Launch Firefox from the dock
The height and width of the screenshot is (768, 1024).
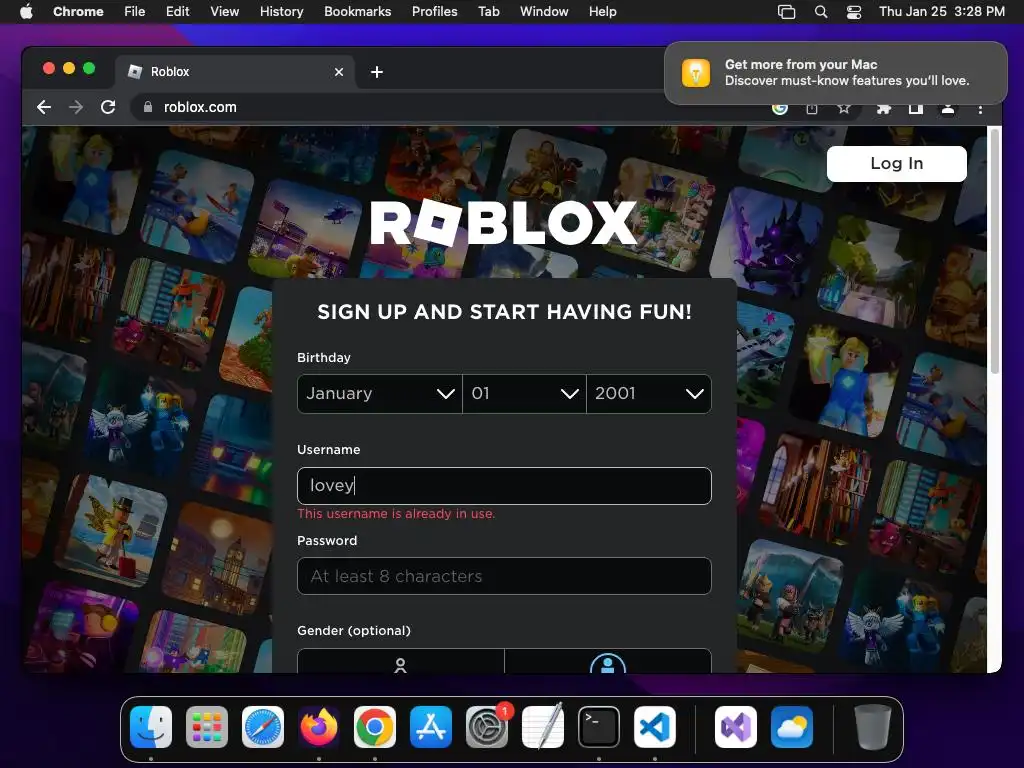[x=319, y=727]
